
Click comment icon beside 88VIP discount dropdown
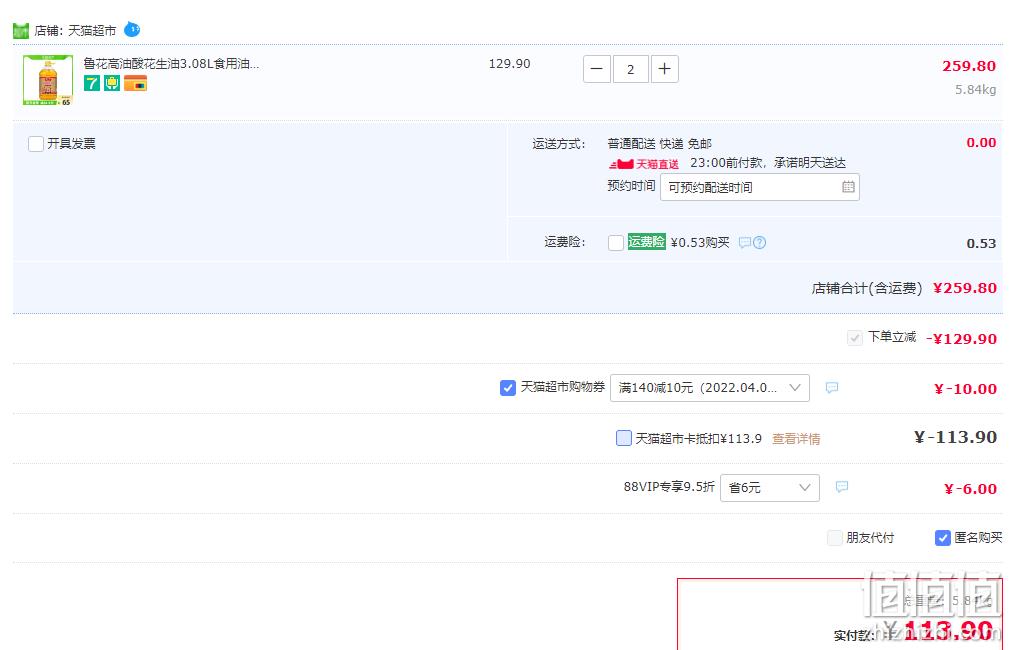pos(841,487)
